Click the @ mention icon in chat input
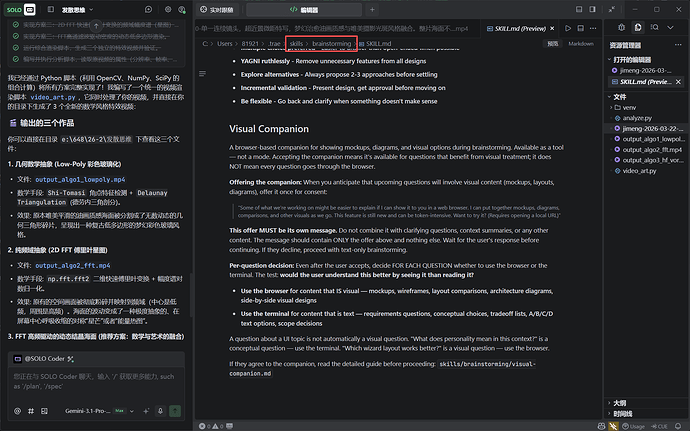The height and width of the screenshot is (431, 690). click(17, 411)
